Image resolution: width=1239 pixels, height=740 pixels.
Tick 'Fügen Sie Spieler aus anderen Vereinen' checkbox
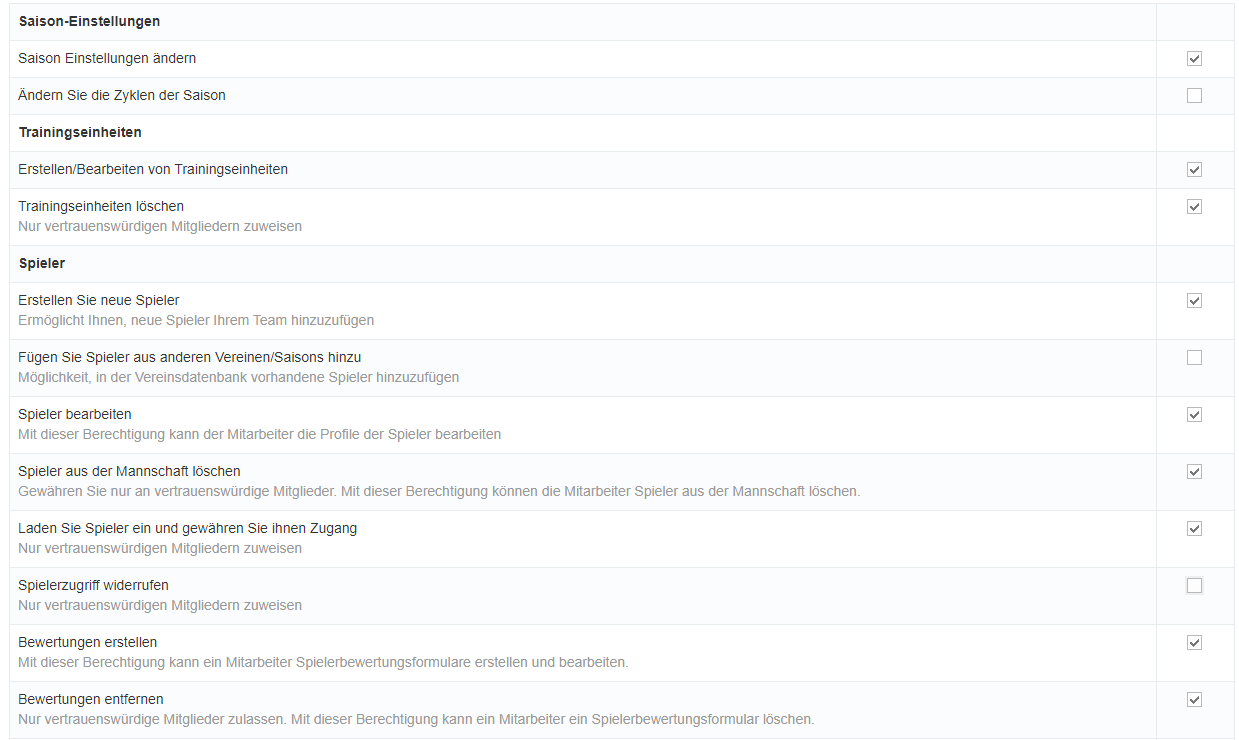point(1194,358)
